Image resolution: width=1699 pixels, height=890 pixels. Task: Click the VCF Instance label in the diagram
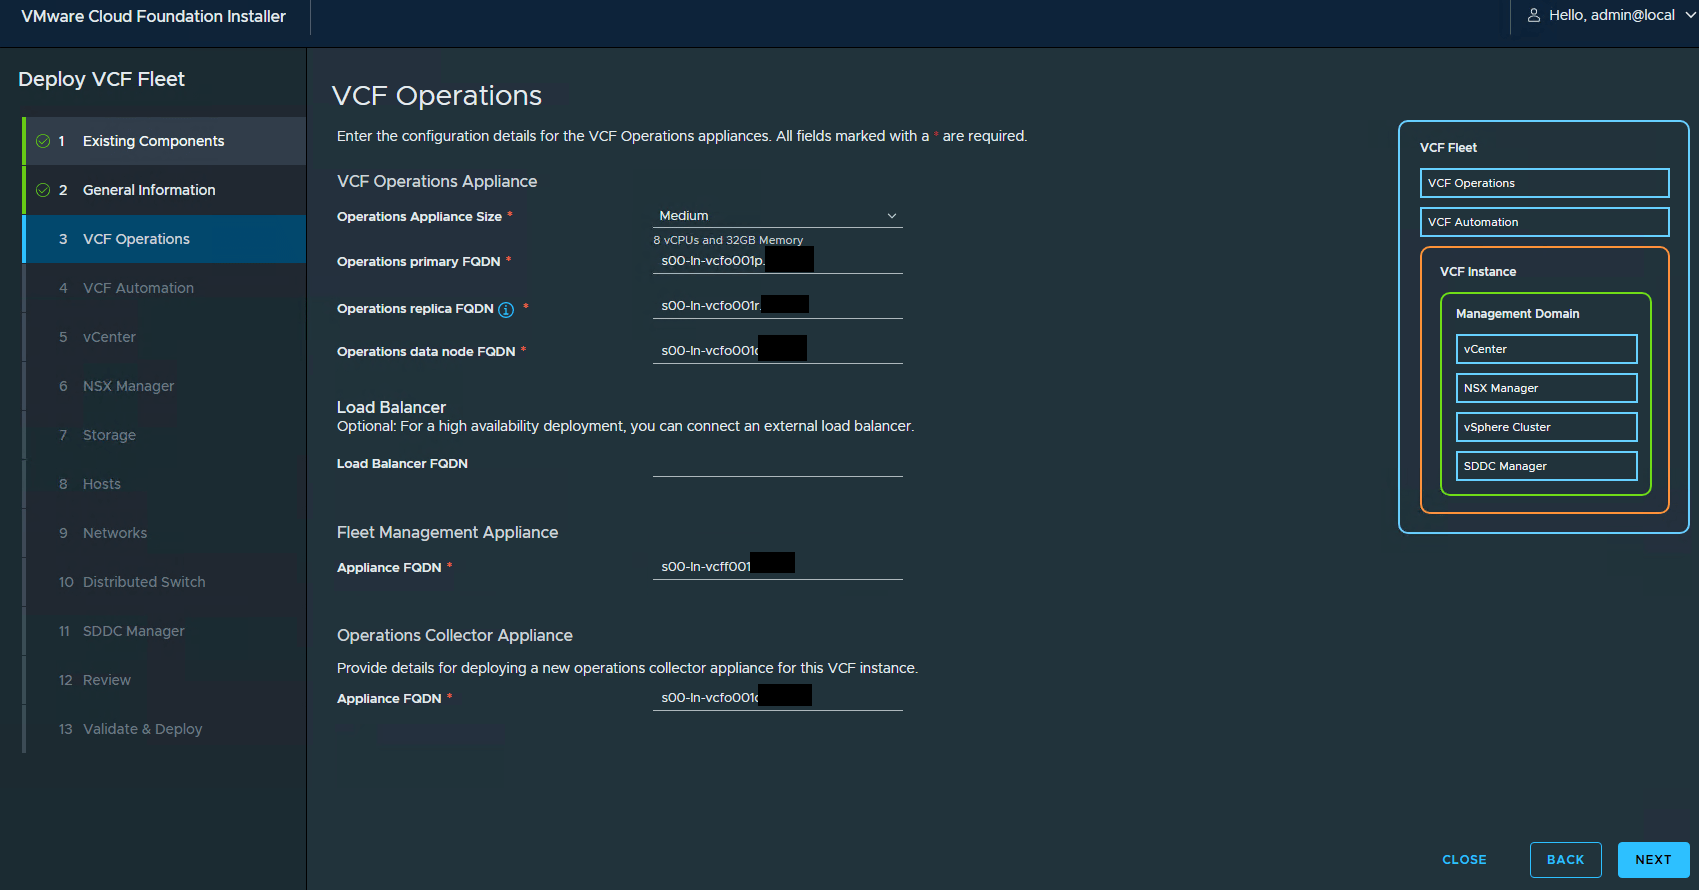point(1478,272)
